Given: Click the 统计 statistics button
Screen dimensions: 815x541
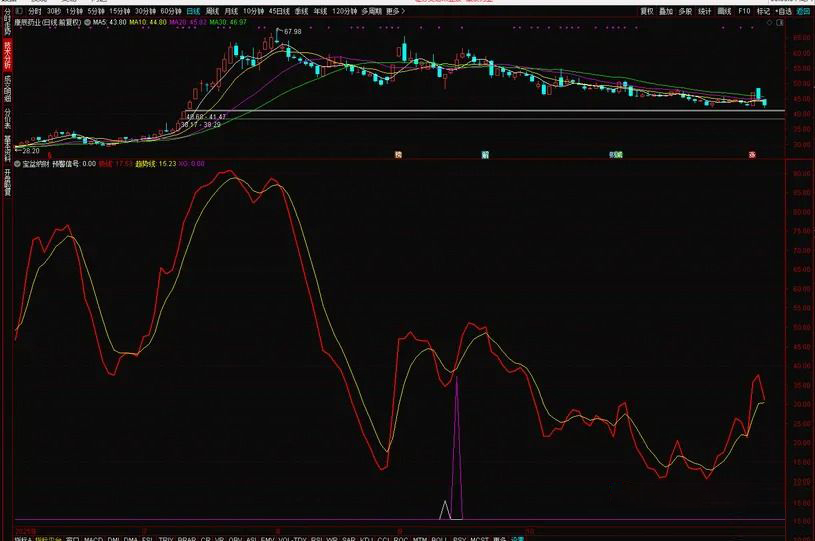Looking at the screenshot, I should 705,11.
